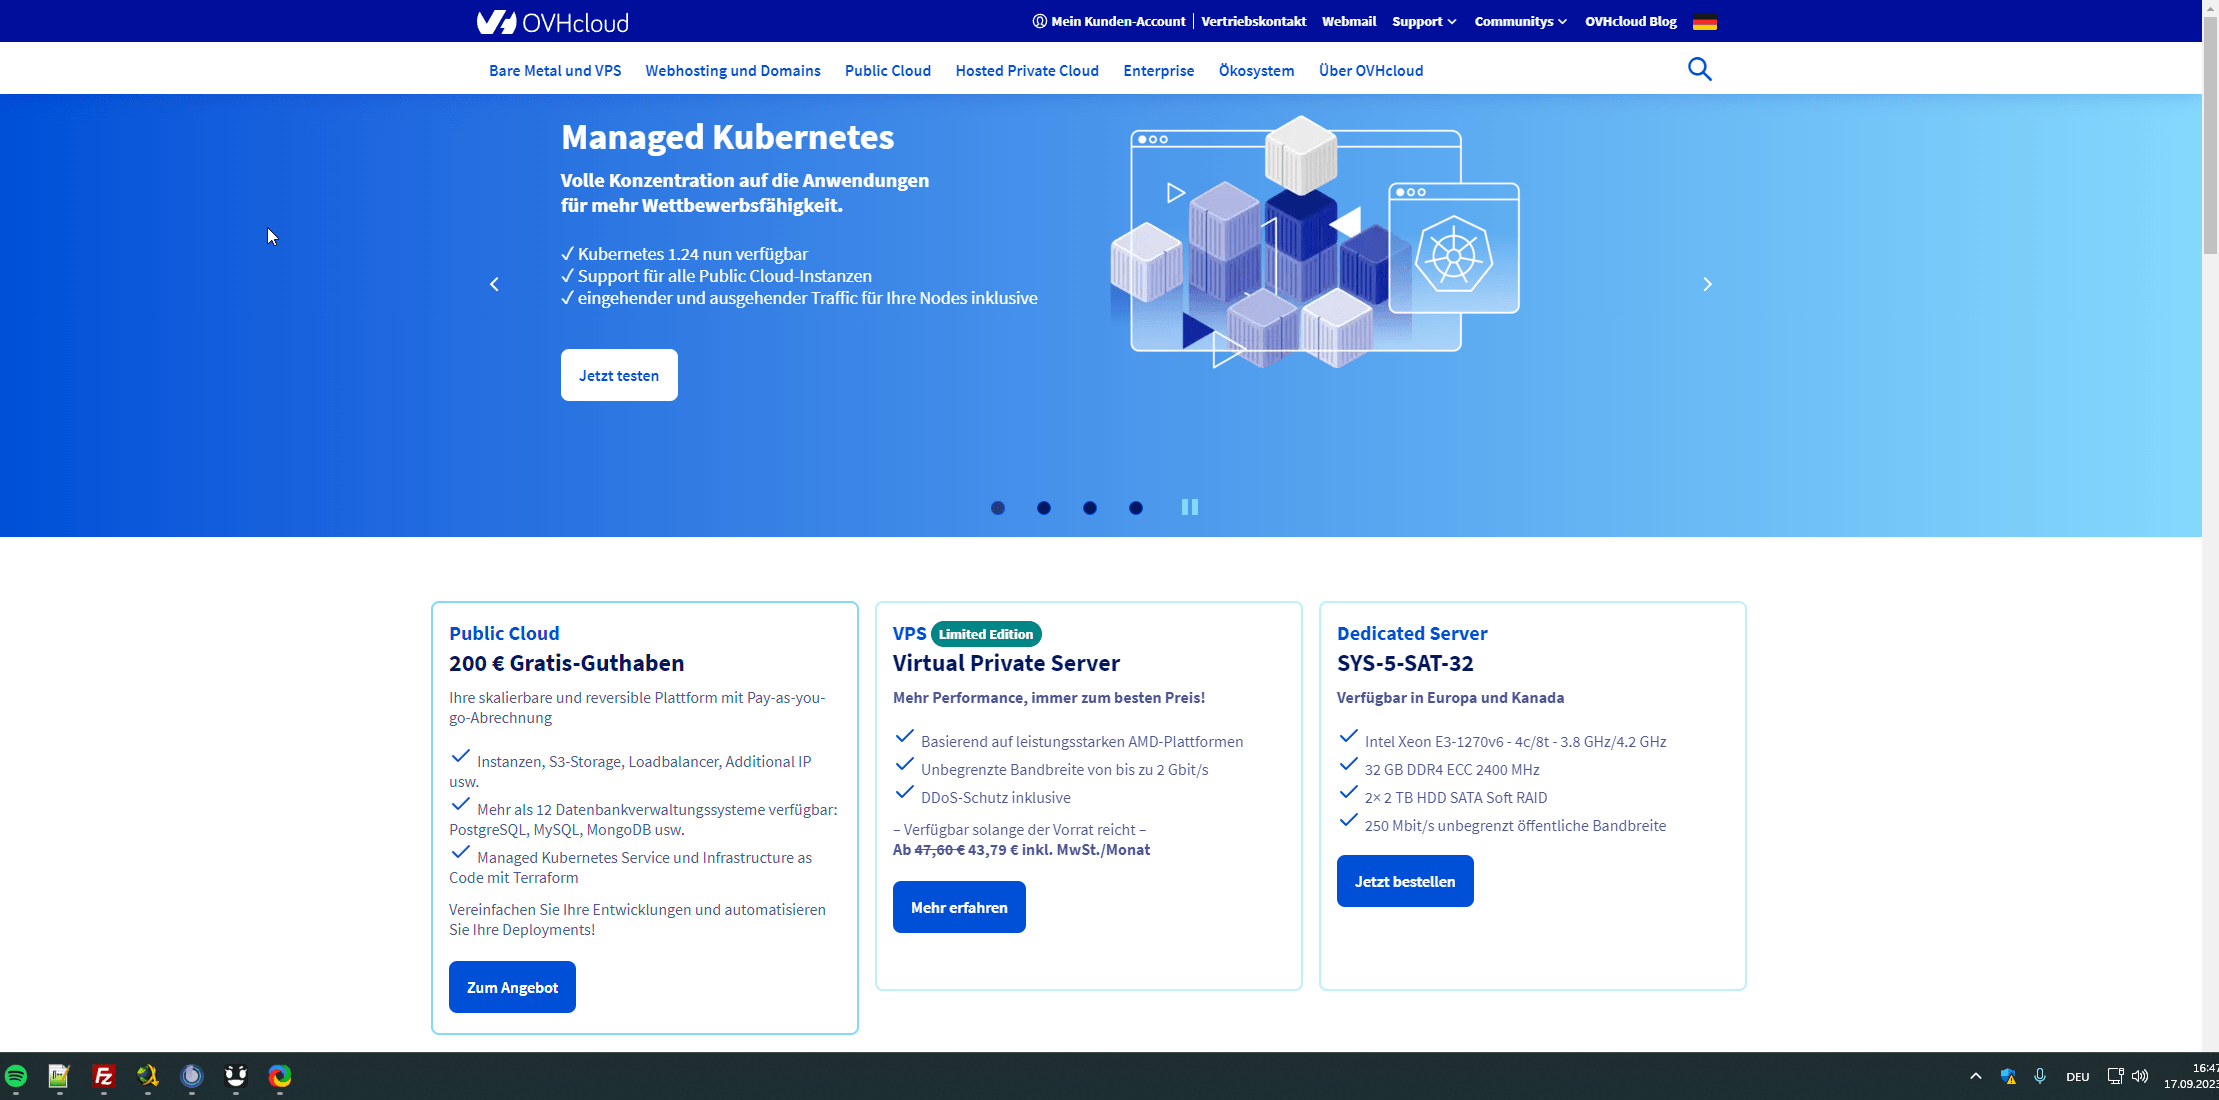Click the Windows Security tray icon

click(x=2008, y=1076)
